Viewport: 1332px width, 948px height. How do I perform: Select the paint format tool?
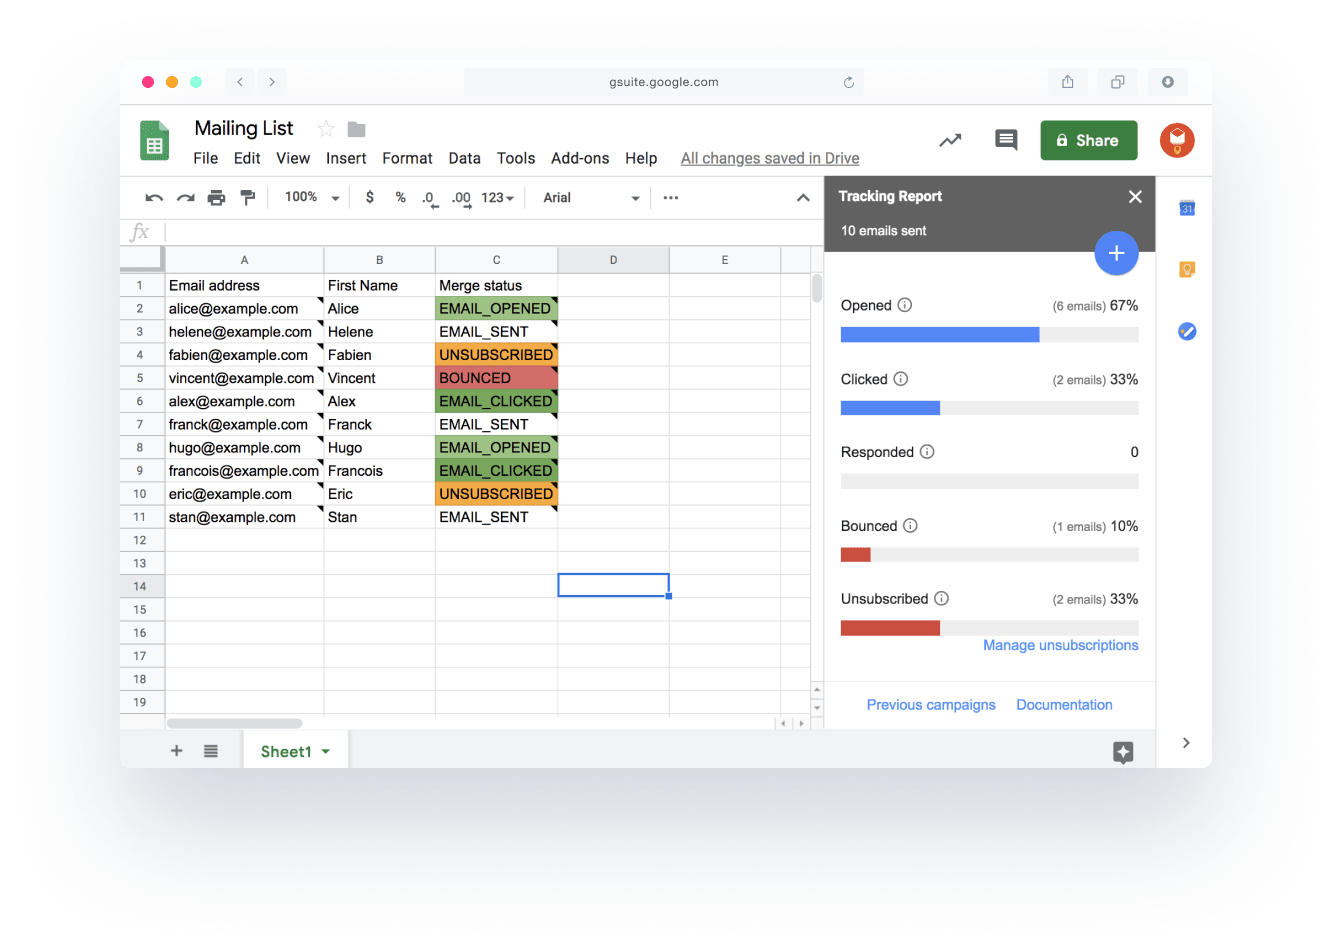(x=248, y=198)
